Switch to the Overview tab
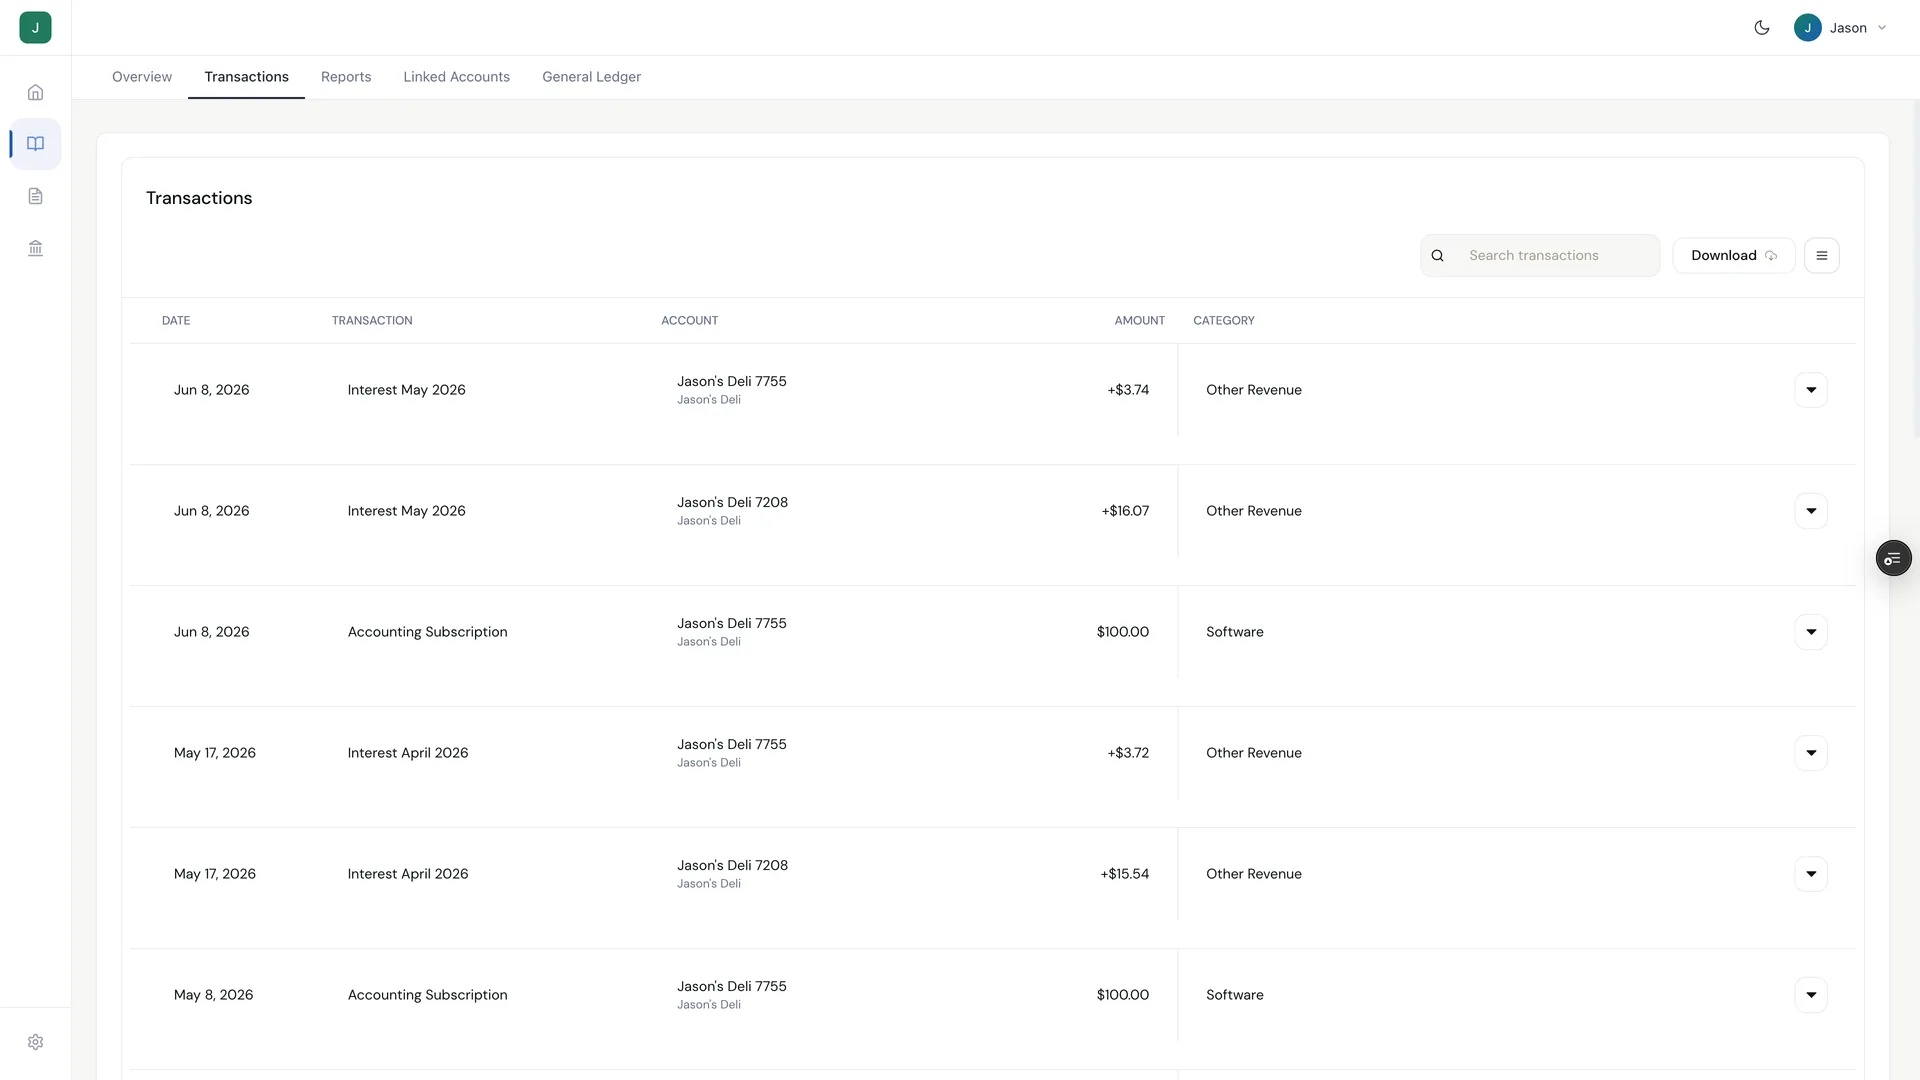Image resolution: width=1920 pixels, height=1080 pixels. point(142,77)
